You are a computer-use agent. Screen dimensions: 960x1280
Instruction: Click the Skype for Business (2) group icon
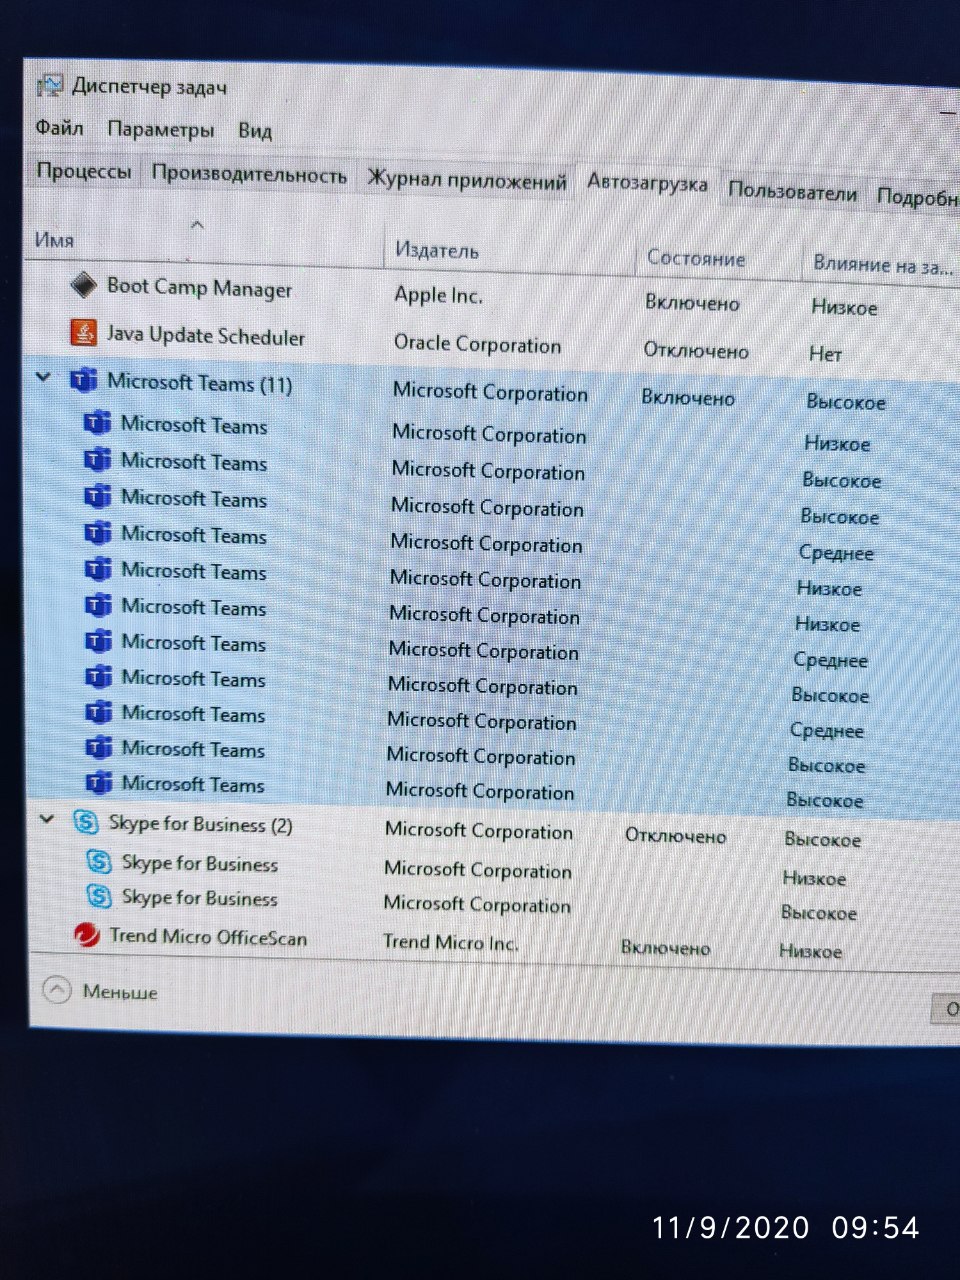86,823
